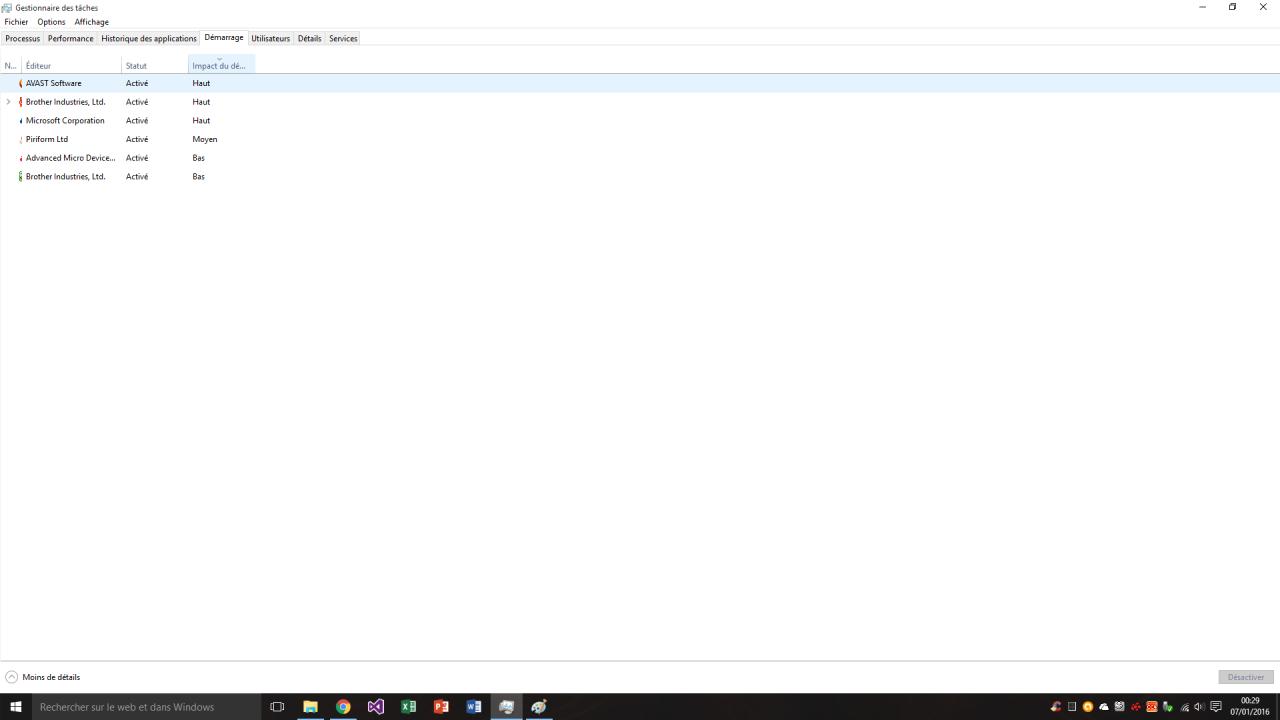Open the volume speaker tray icon

point(1199,707)
